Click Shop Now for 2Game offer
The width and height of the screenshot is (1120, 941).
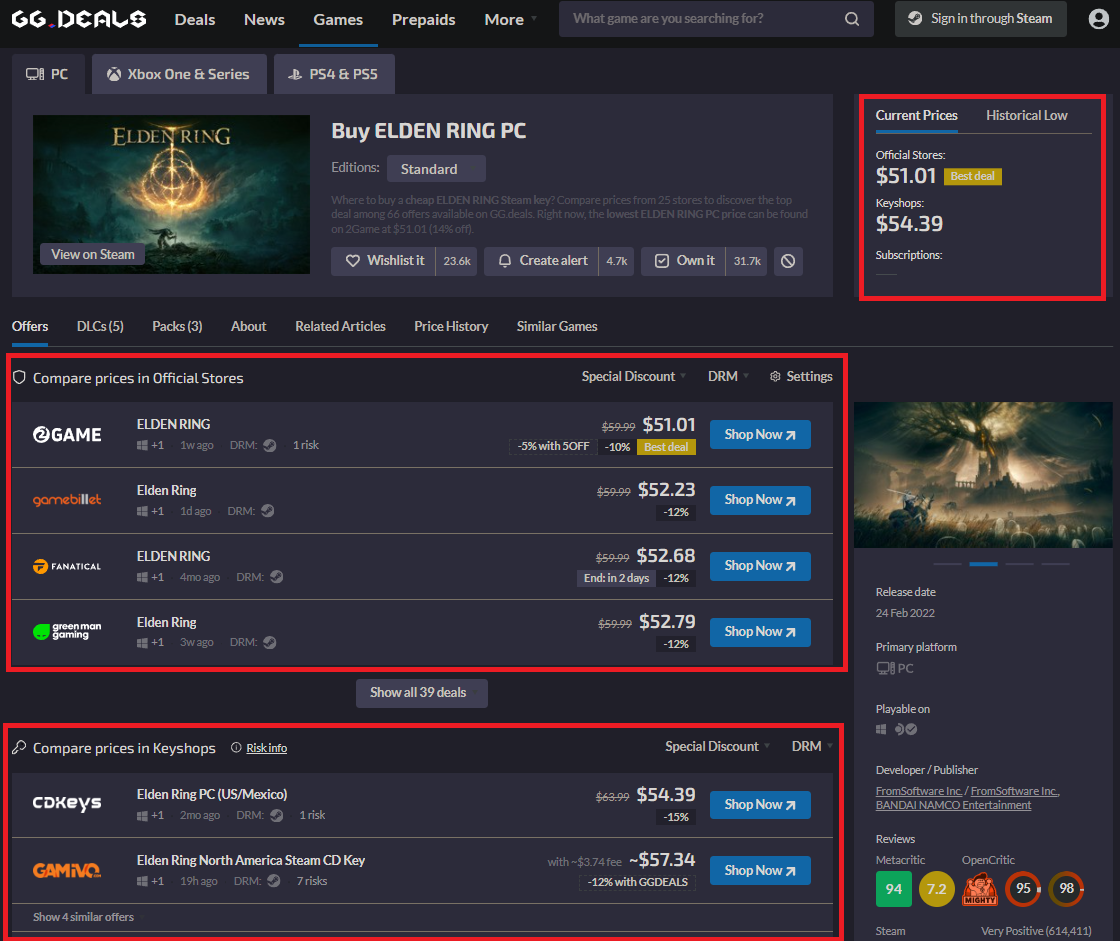click(760, 434)
